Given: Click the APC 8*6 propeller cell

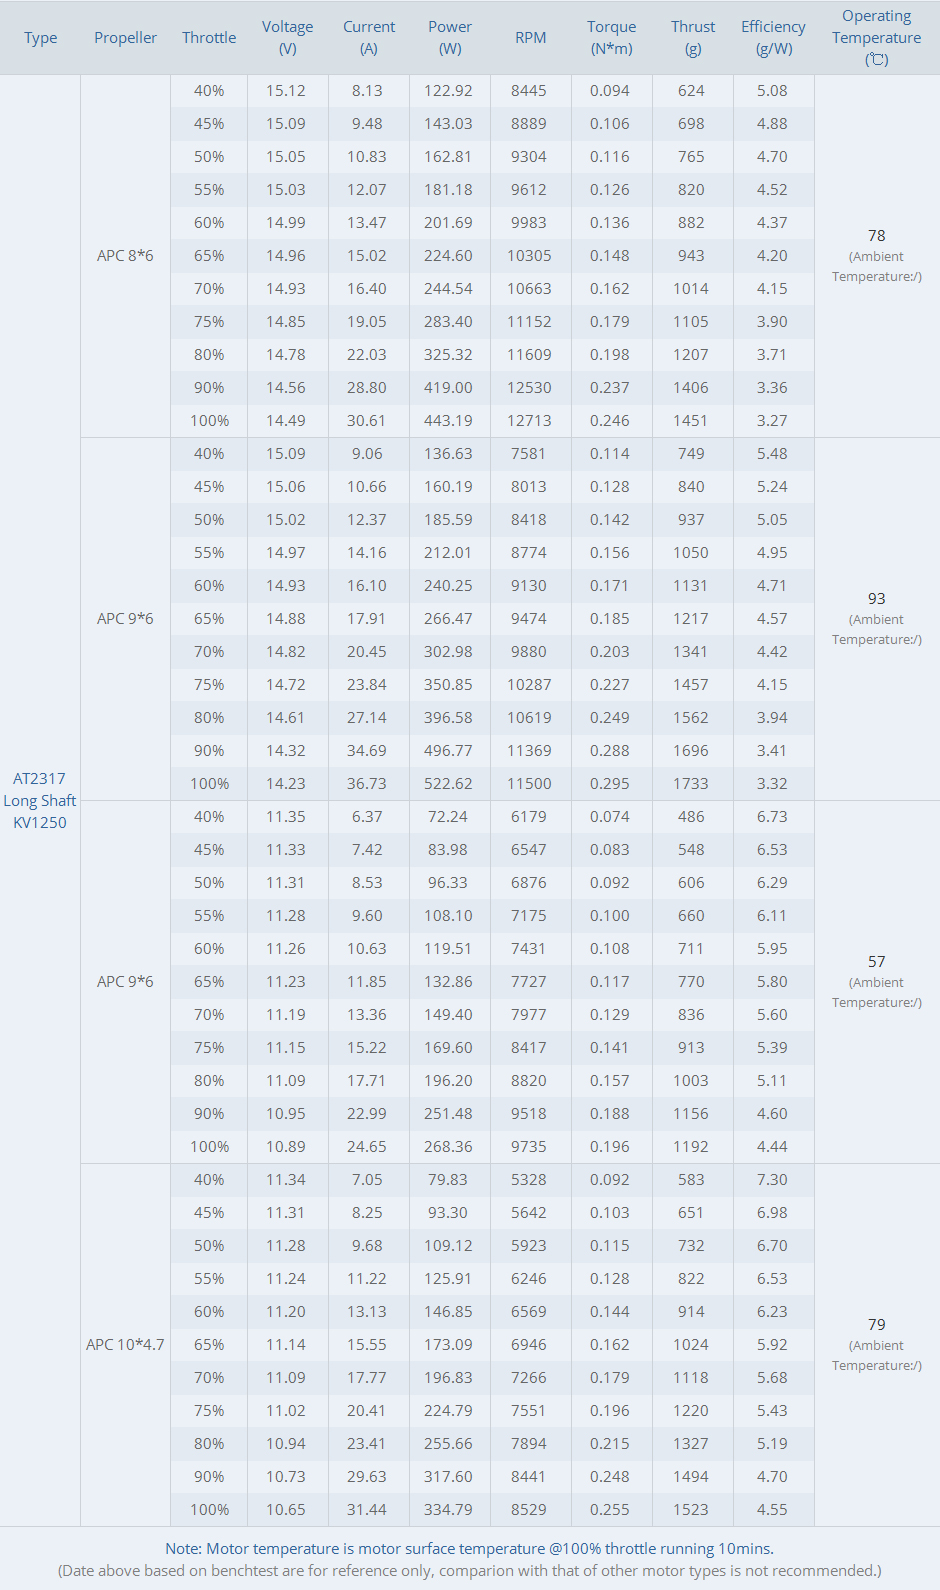Looking at the screenshot, I should (x=125, y=256).
